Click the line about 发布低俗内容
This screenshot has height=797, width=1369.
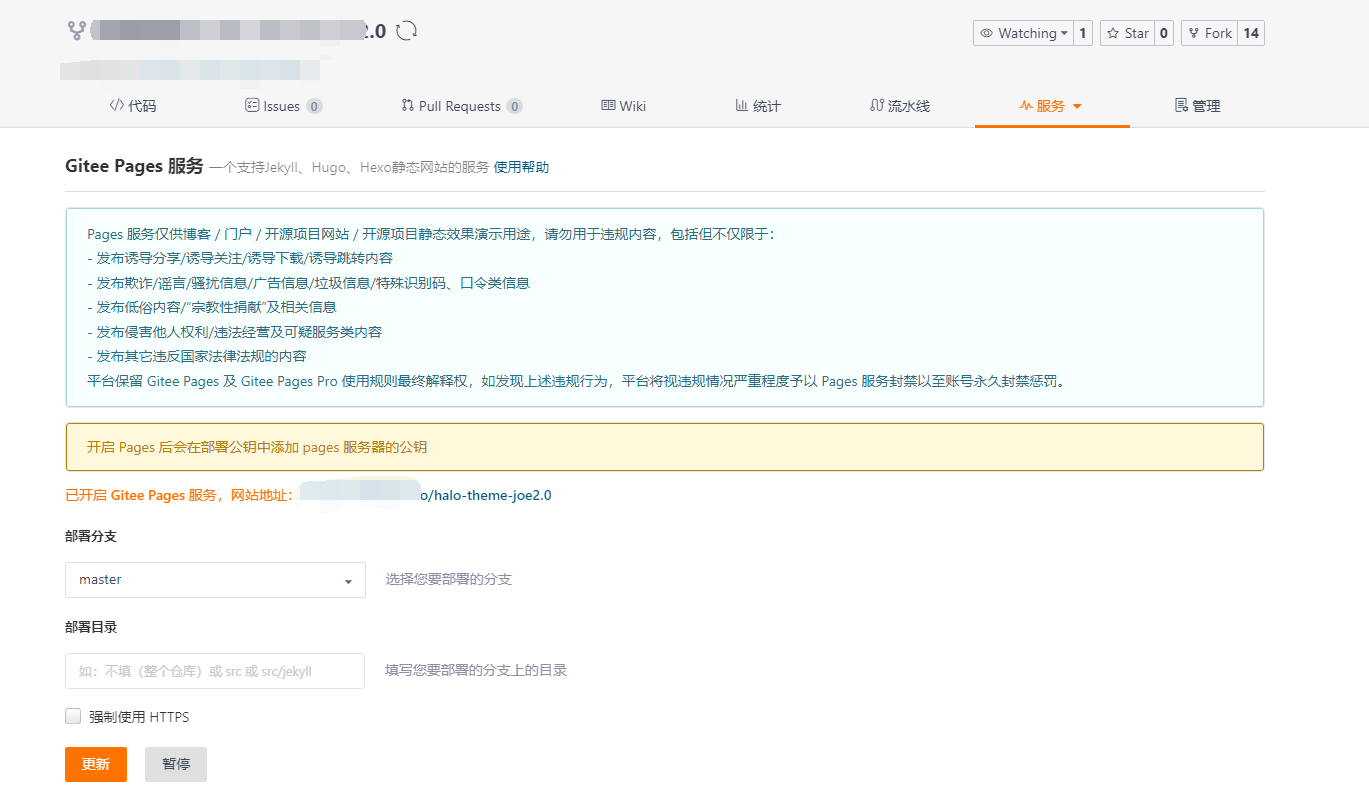click(x=212, y=307)
